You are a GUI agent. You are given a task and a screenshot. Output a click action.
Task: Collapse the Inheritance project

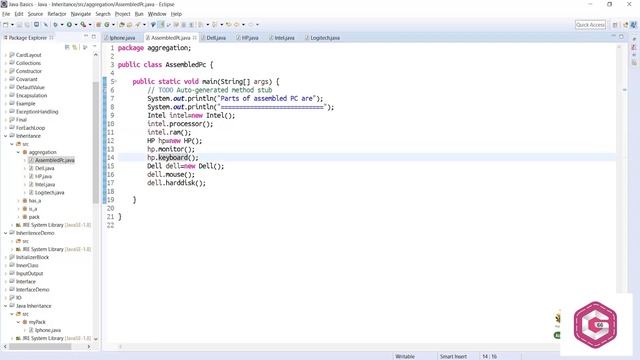pos(5,136)
